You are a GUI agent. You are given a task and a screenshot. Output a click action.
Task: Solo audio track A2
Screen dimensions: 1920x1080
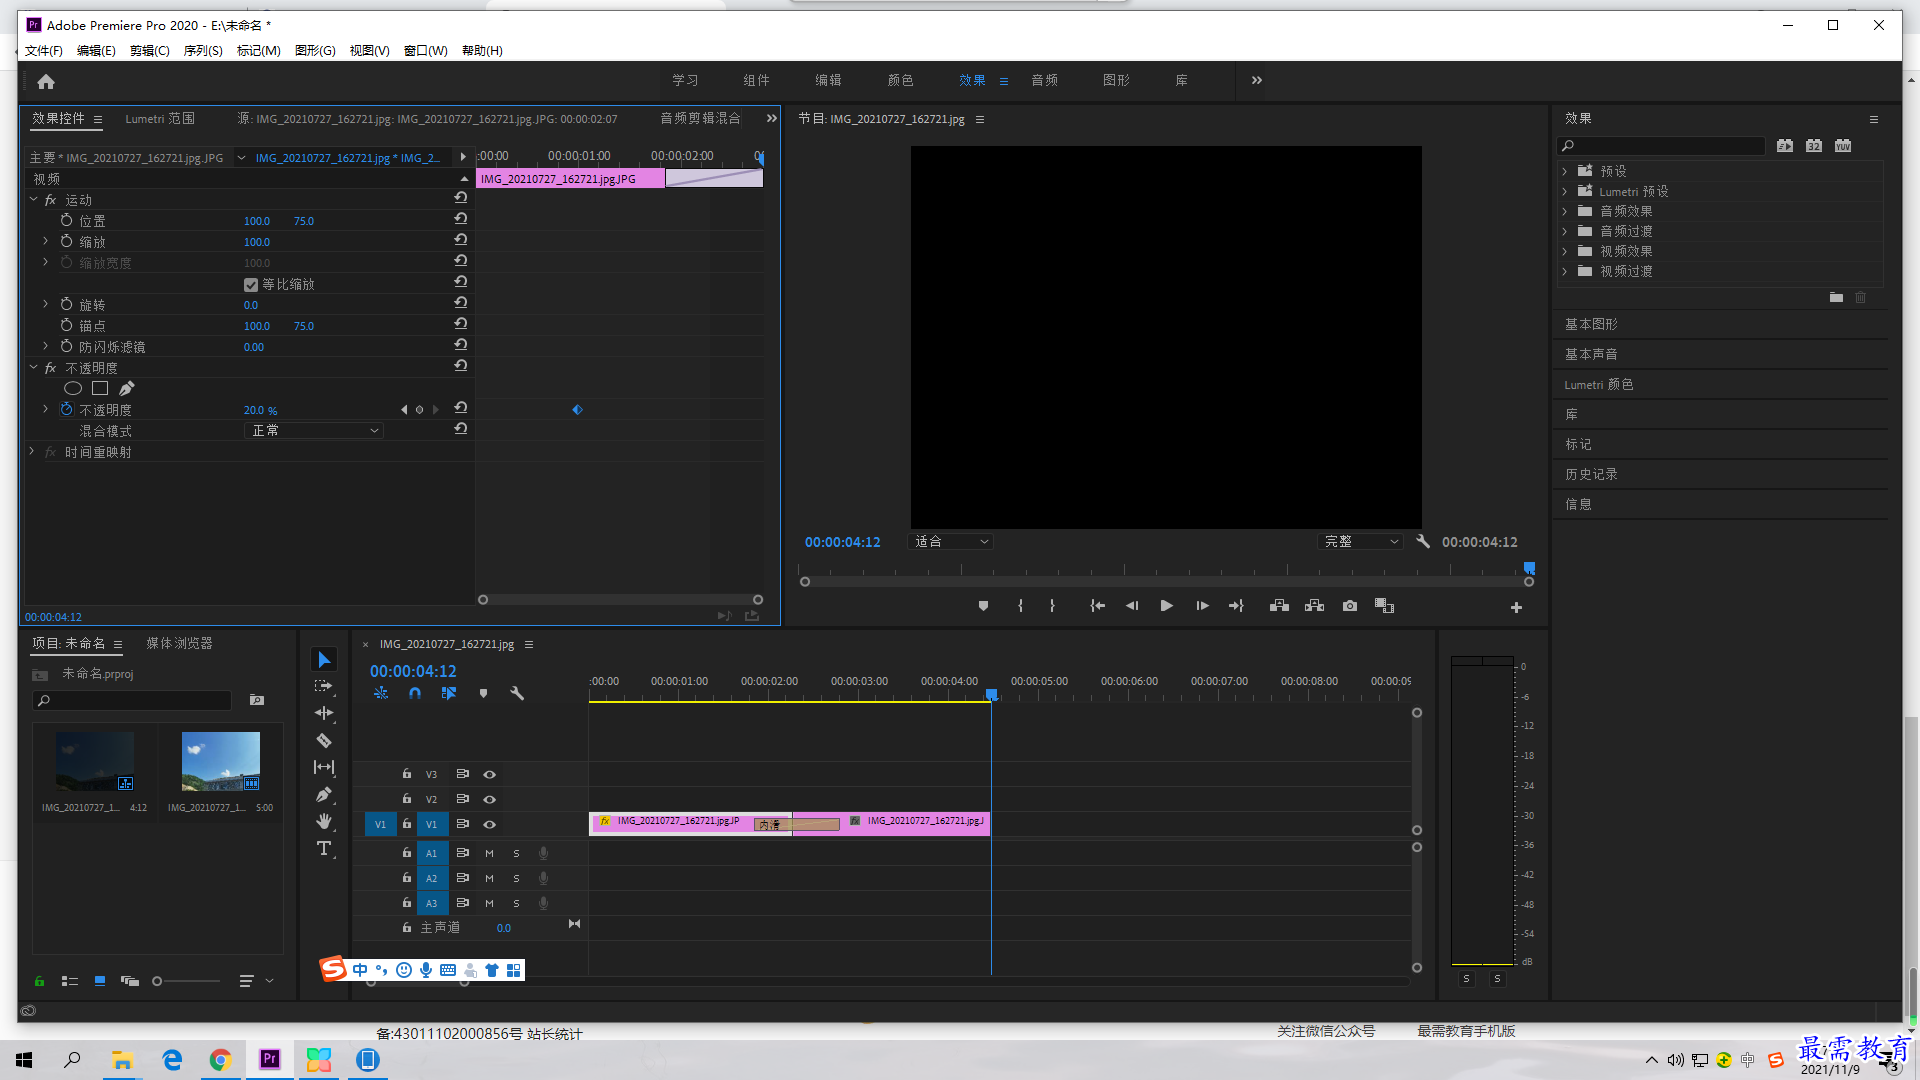click(x=516, y=878)
